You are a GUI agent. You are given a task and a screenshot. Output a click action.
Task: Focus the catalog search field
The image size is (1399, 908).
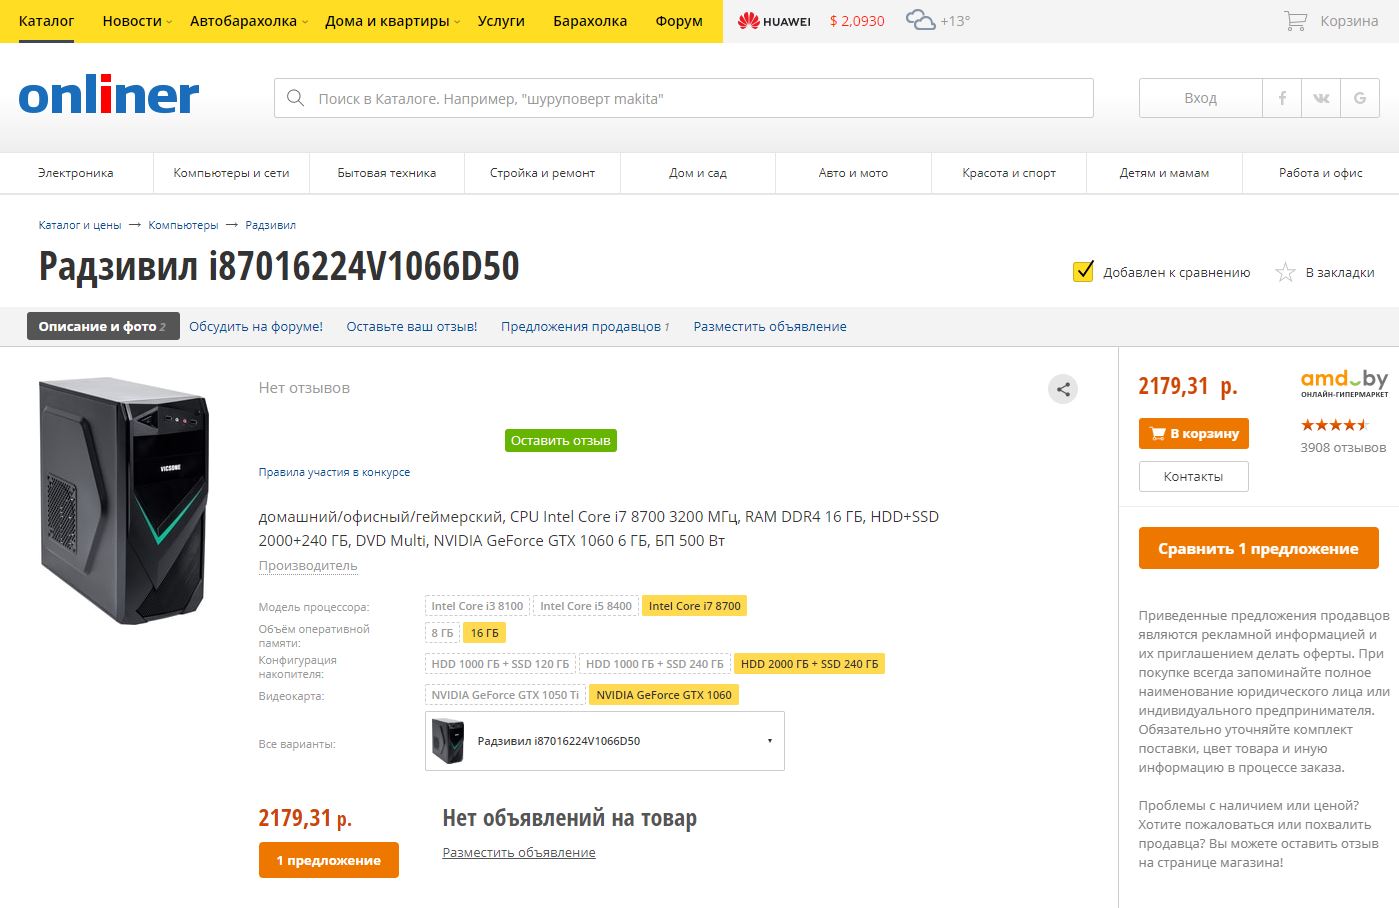[x=684, y=98]
